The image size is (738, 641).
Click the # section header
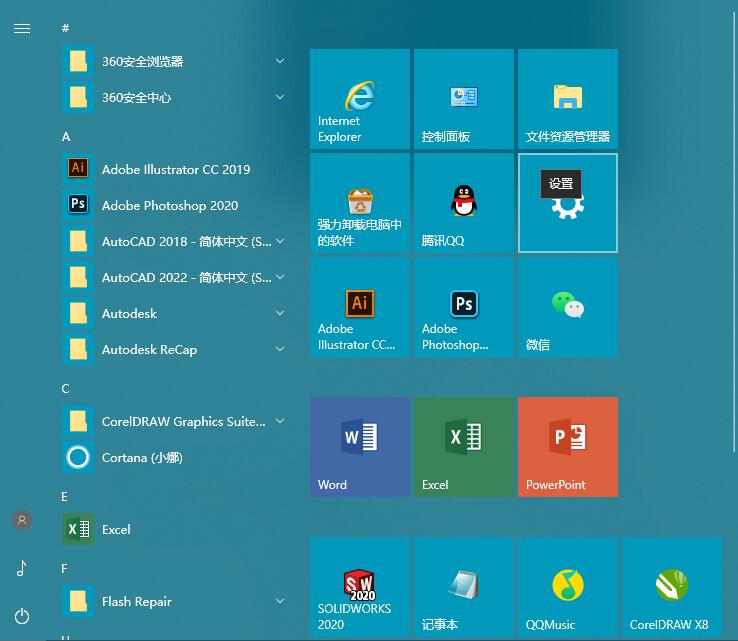point(65,28)
